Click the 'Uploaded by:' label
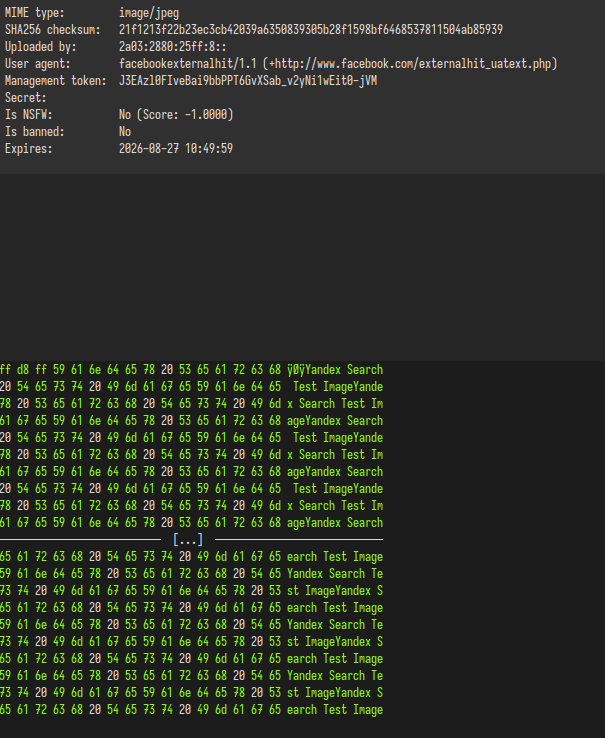 click(x=41, y=47)
